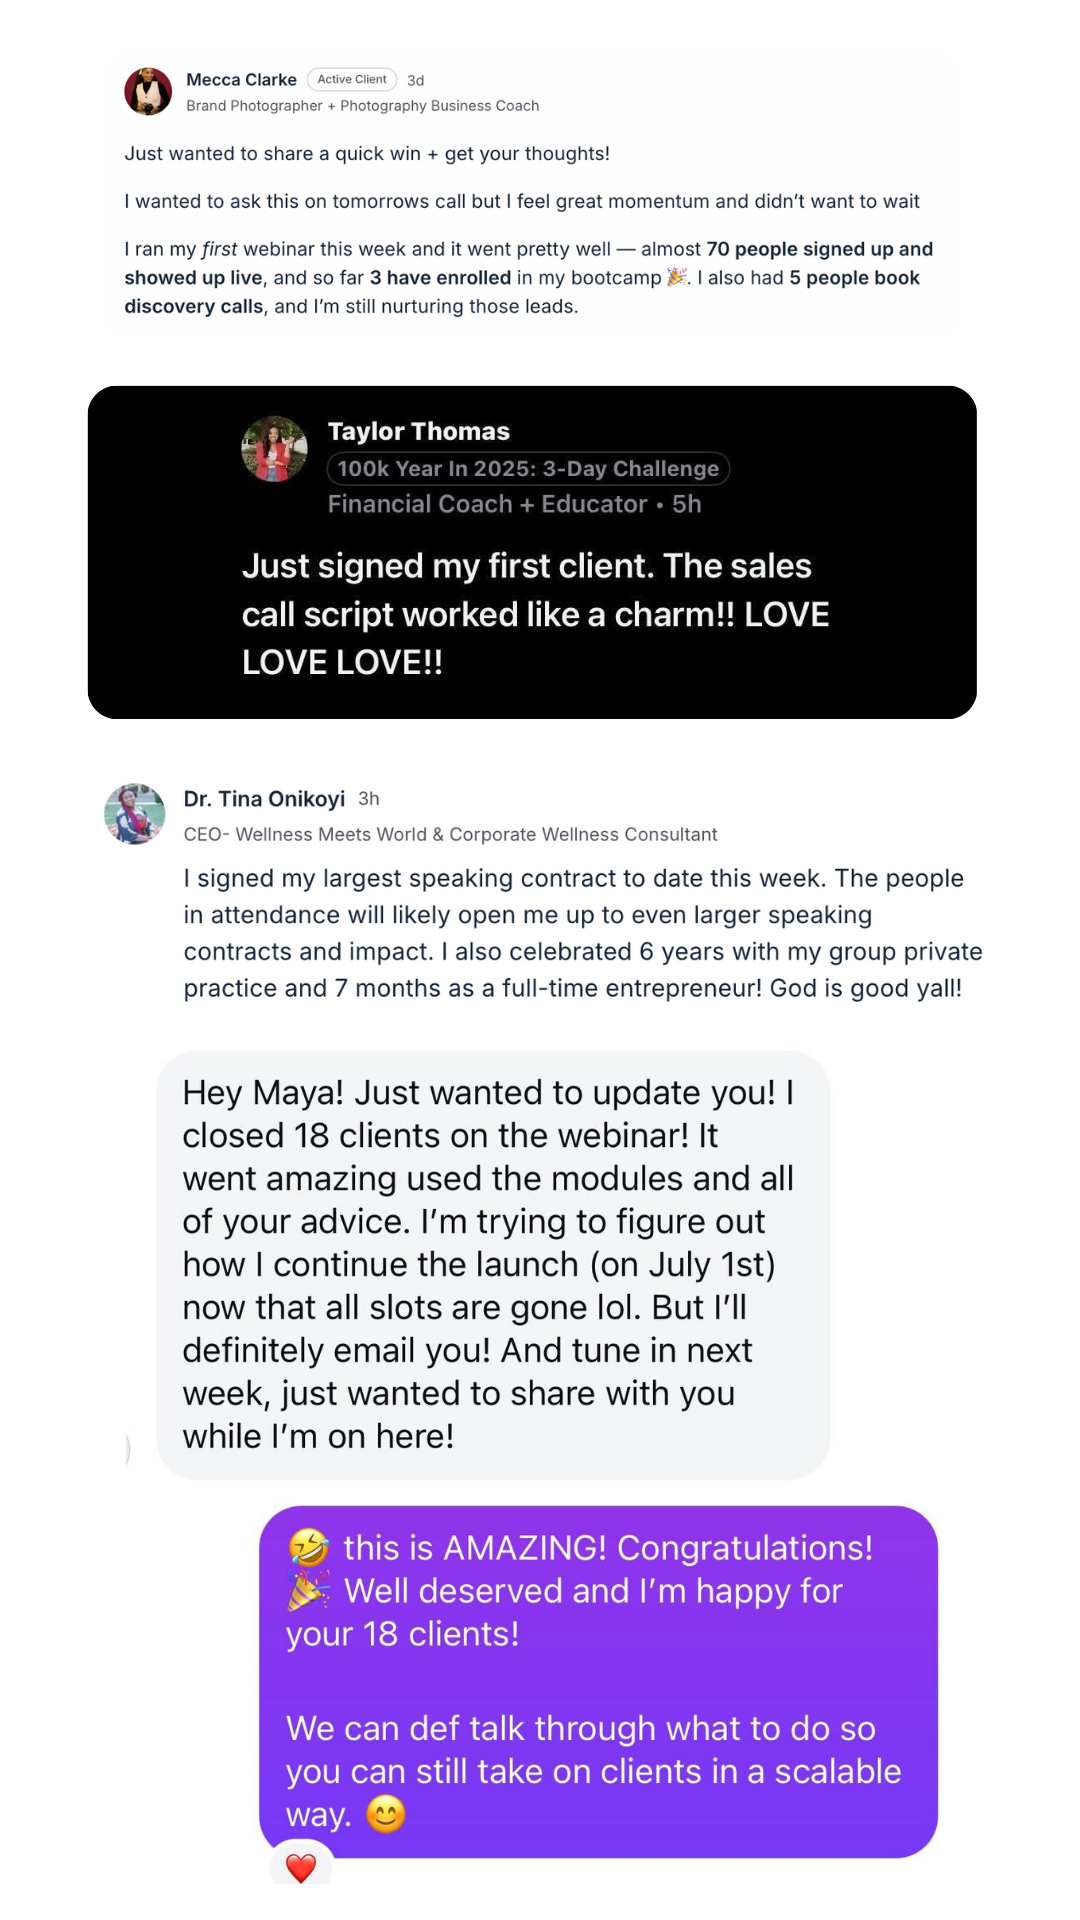Open Dr. Tina Onikoyi's profile photo
Screen dimensions: 1080x1920
134,813
